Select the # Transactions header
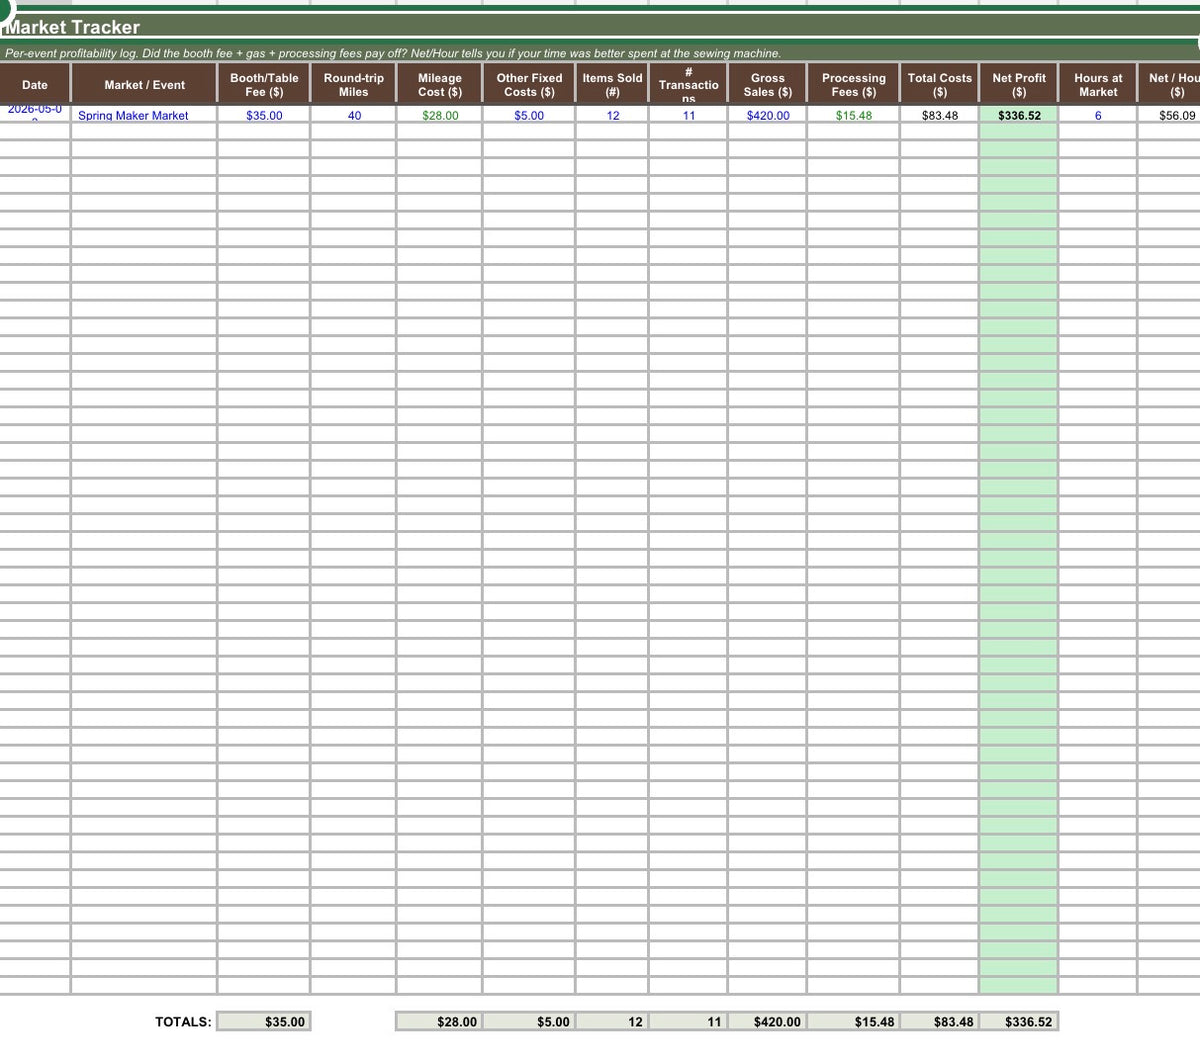Image resolution: width=1200 pixels, height=1063 pixels. [x=689, y=85]
